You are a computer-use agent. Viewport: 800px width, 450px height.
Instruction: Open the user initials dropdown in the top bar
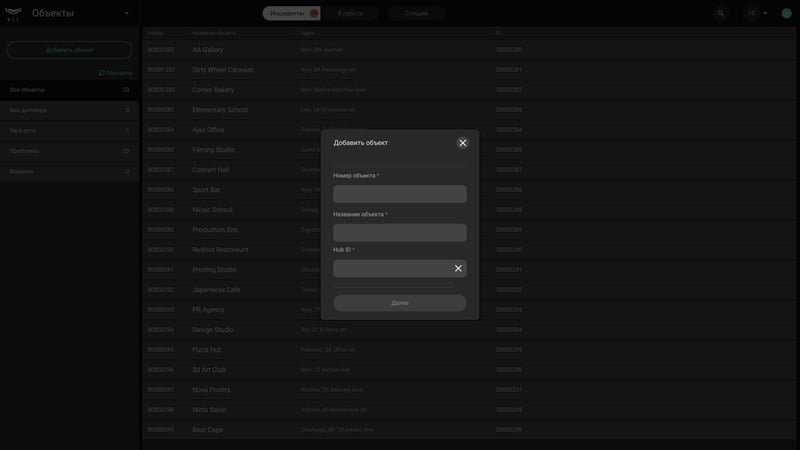click(757, 13)
